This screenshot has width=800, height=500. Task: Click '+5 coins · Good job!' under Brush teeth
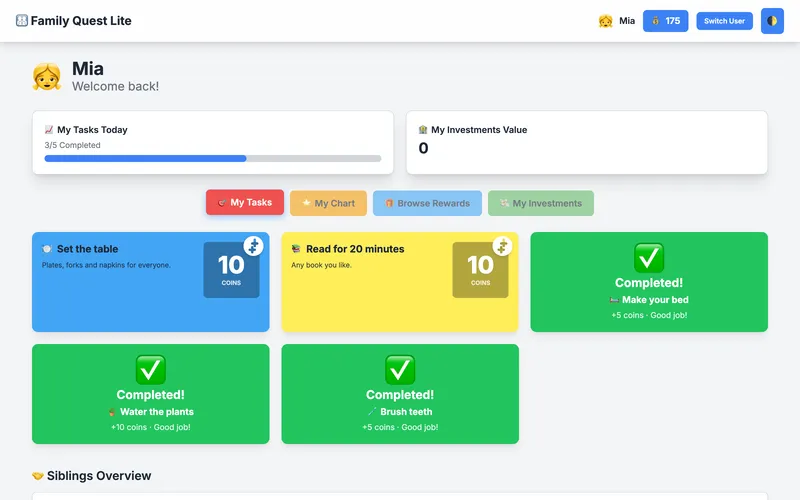coord(400,427)
